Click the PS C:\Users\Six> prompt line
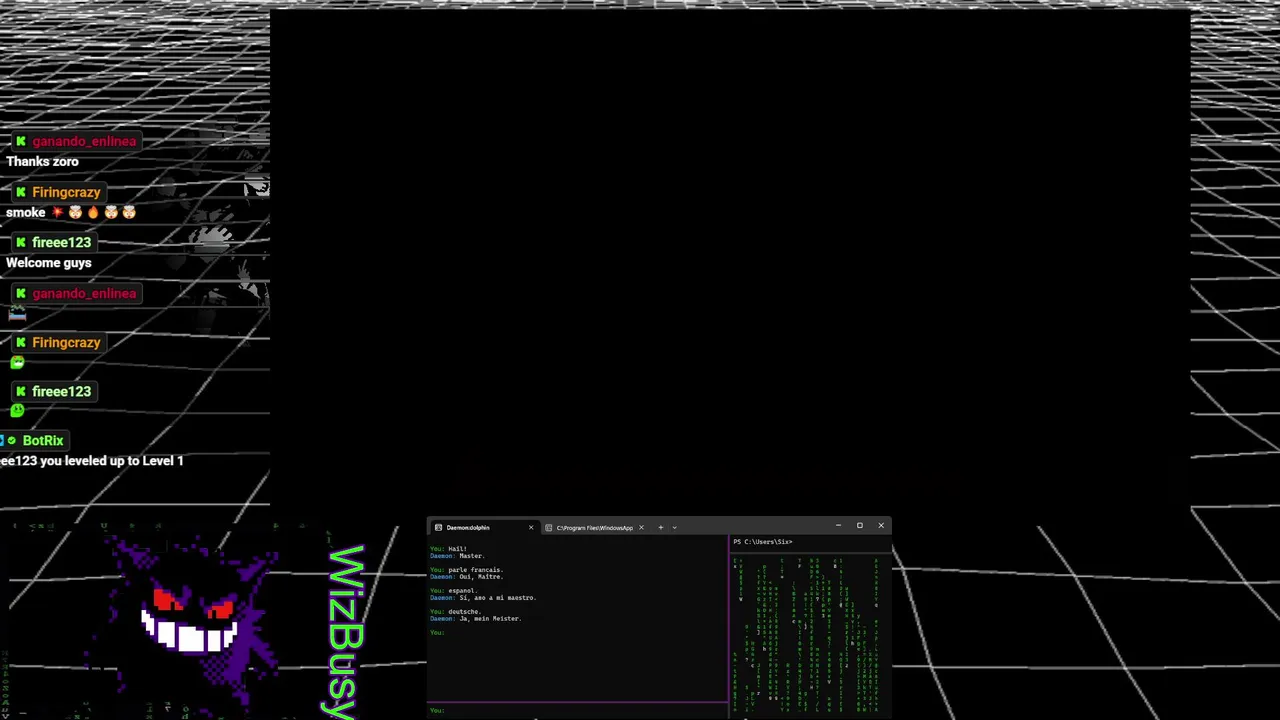The height and width of the screenshot is (720, 1280). [x=762, y=542]
